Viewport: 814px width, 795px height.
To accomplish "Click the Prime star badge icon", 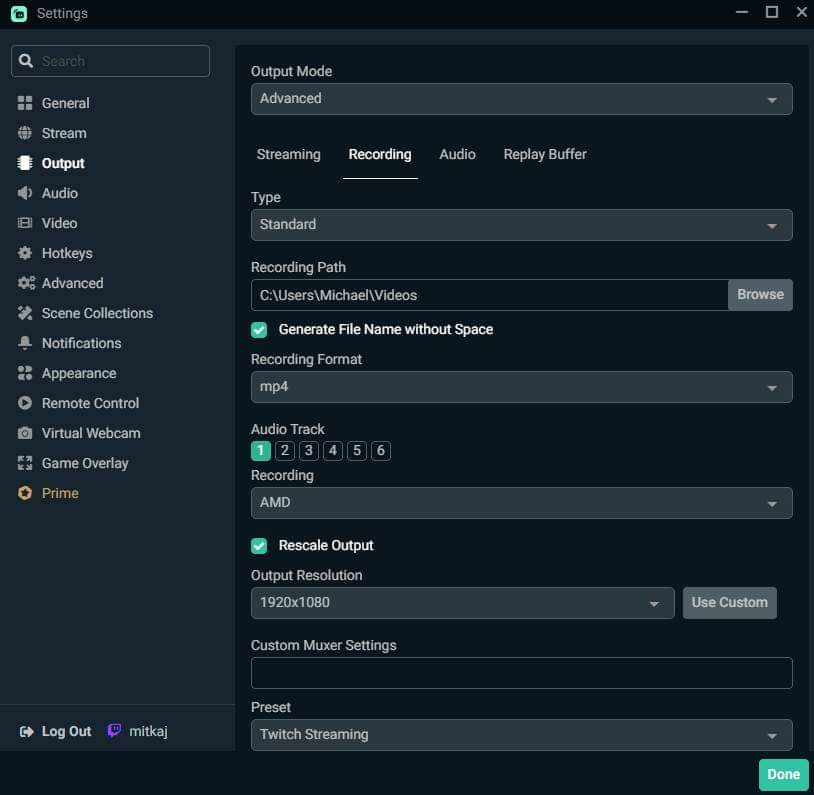I will pyautogui.click(x=25, y=493).
